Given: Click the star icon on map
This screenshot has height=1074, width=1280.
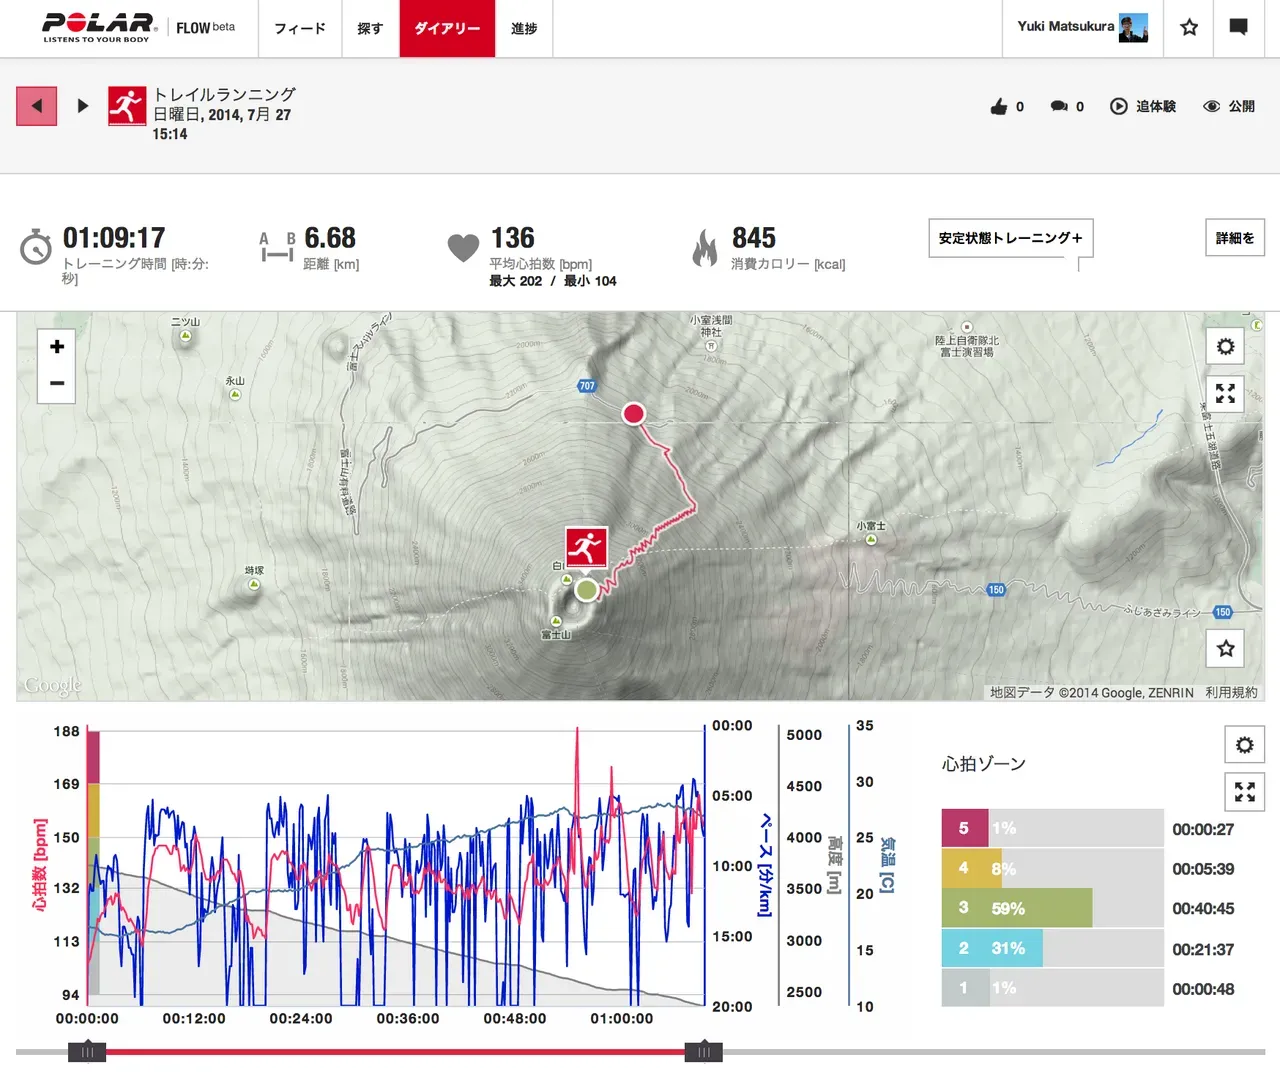Looking at the screenshot, I should point(1225,649).
